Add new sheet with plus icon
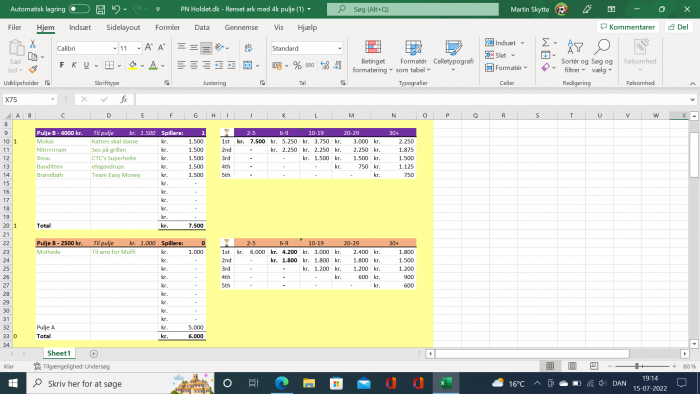Screen dimensions: 700x394 pos(93,353)
